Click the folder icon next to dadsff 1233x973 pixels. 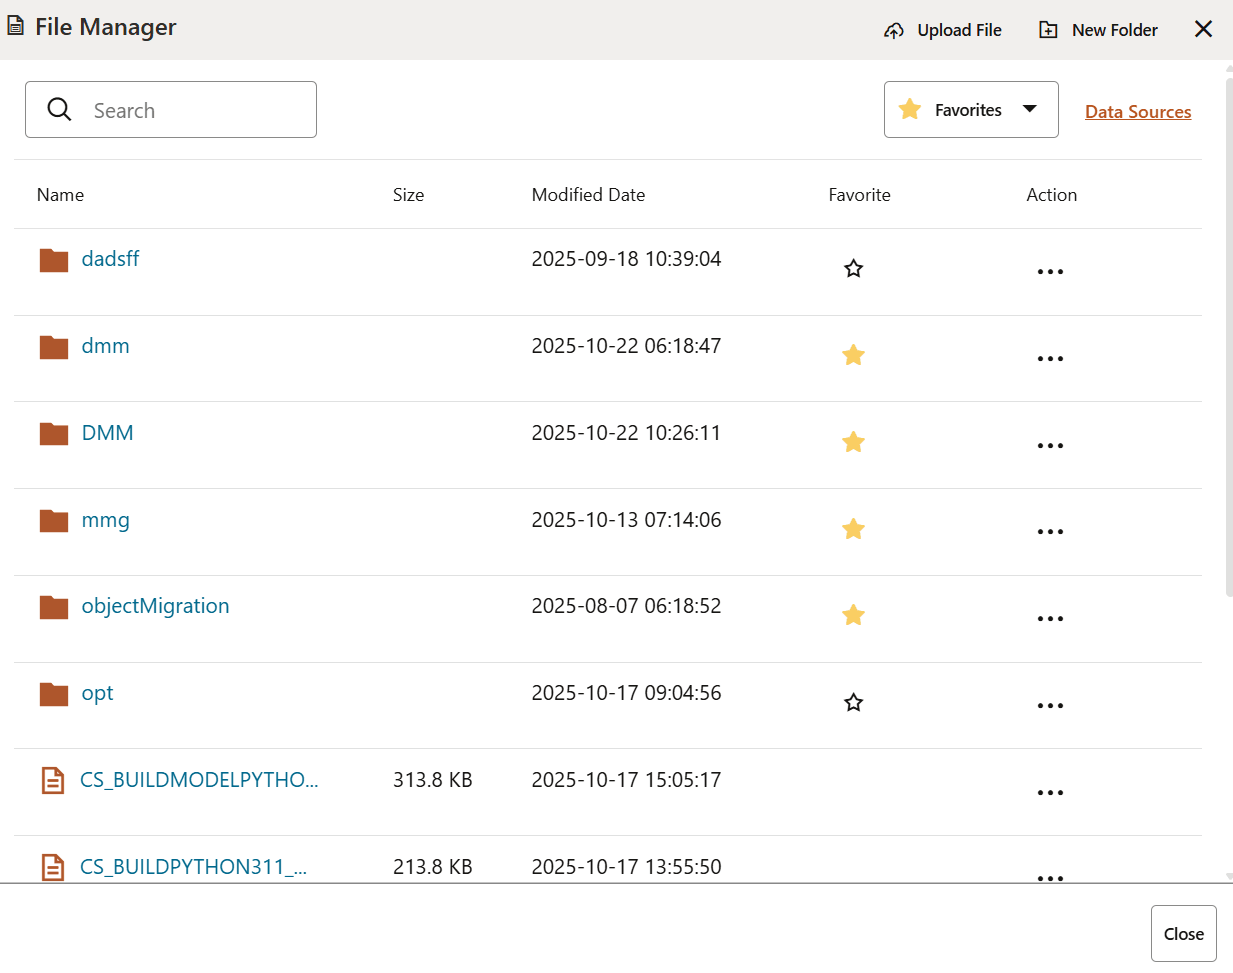point(53,258)
